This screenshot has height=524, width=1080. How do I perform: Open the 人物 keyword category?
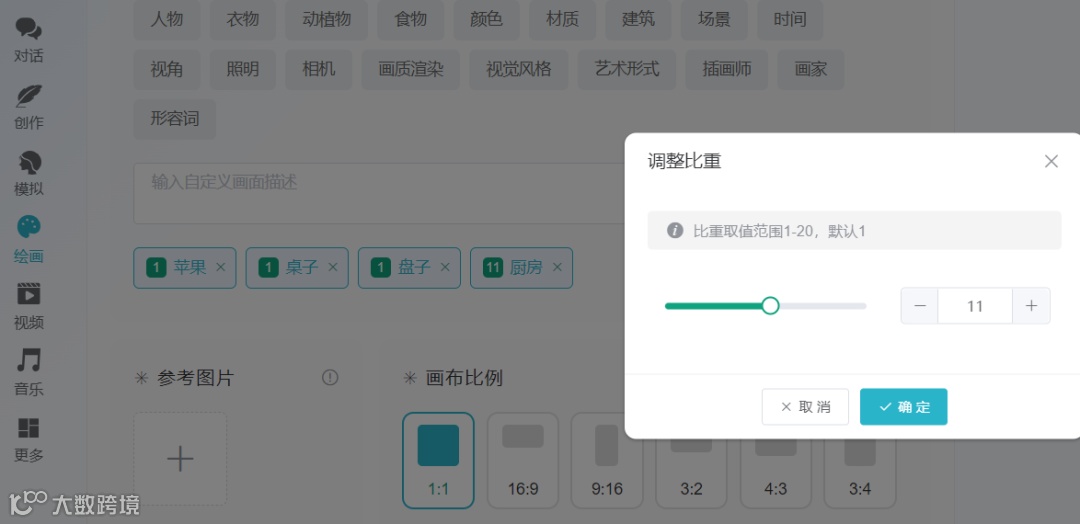click(x=167, y=19)
